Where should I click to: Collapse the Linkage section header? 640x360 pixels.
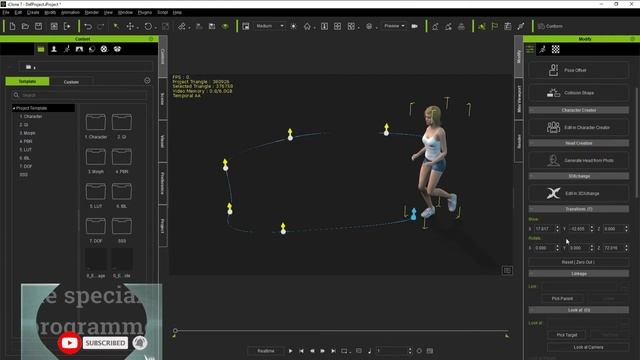(x=578, y=273)
